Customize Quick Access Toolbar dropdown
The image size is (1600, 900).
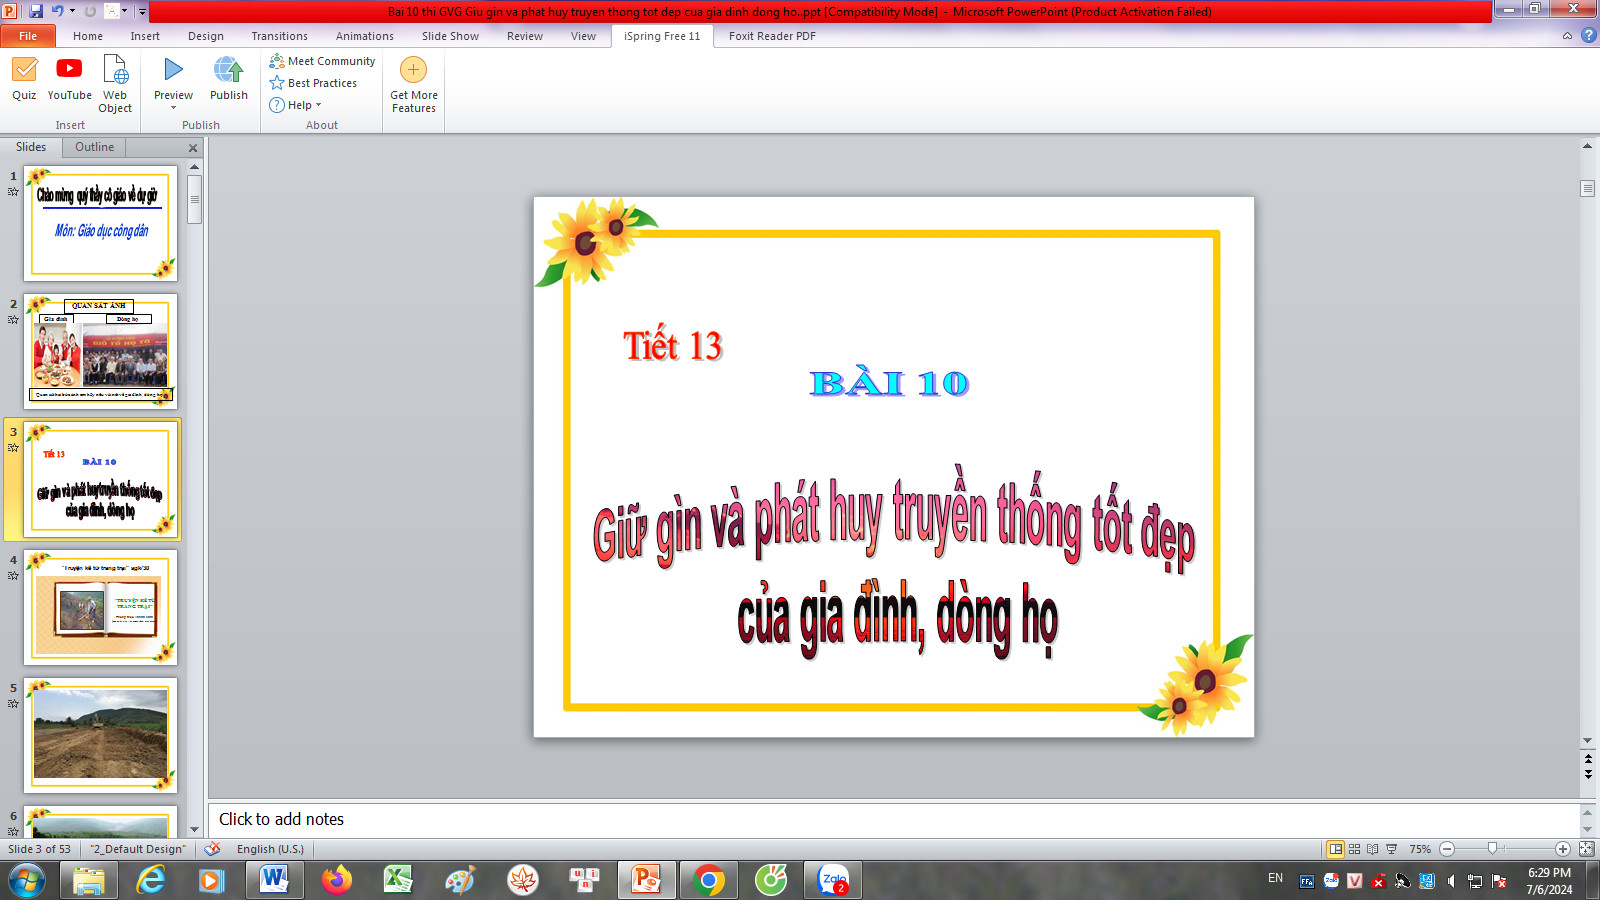tap(142, 12)
